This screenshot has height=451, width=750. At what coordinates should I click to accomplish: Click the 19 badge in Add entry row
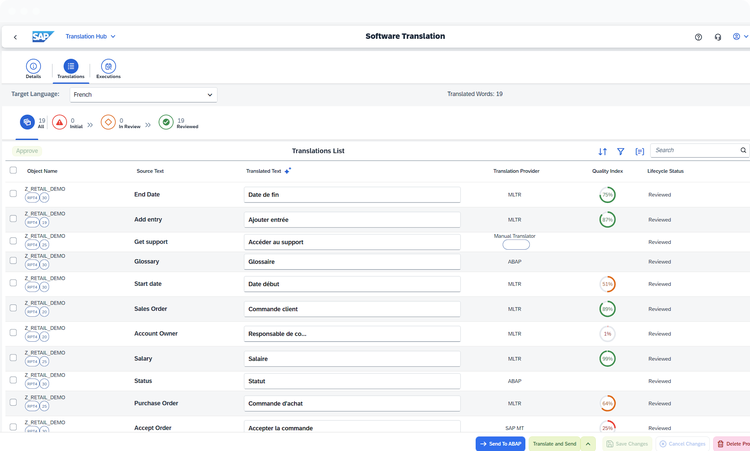pyautogui.click(x=44, y=222)
